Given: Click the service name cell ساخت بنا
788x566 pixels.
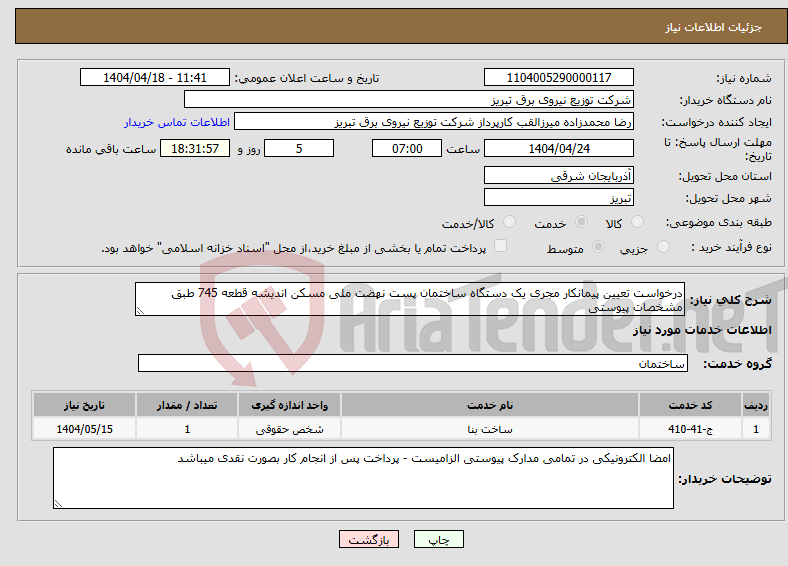Looking at the screenshot, I should tap(489, 429).
